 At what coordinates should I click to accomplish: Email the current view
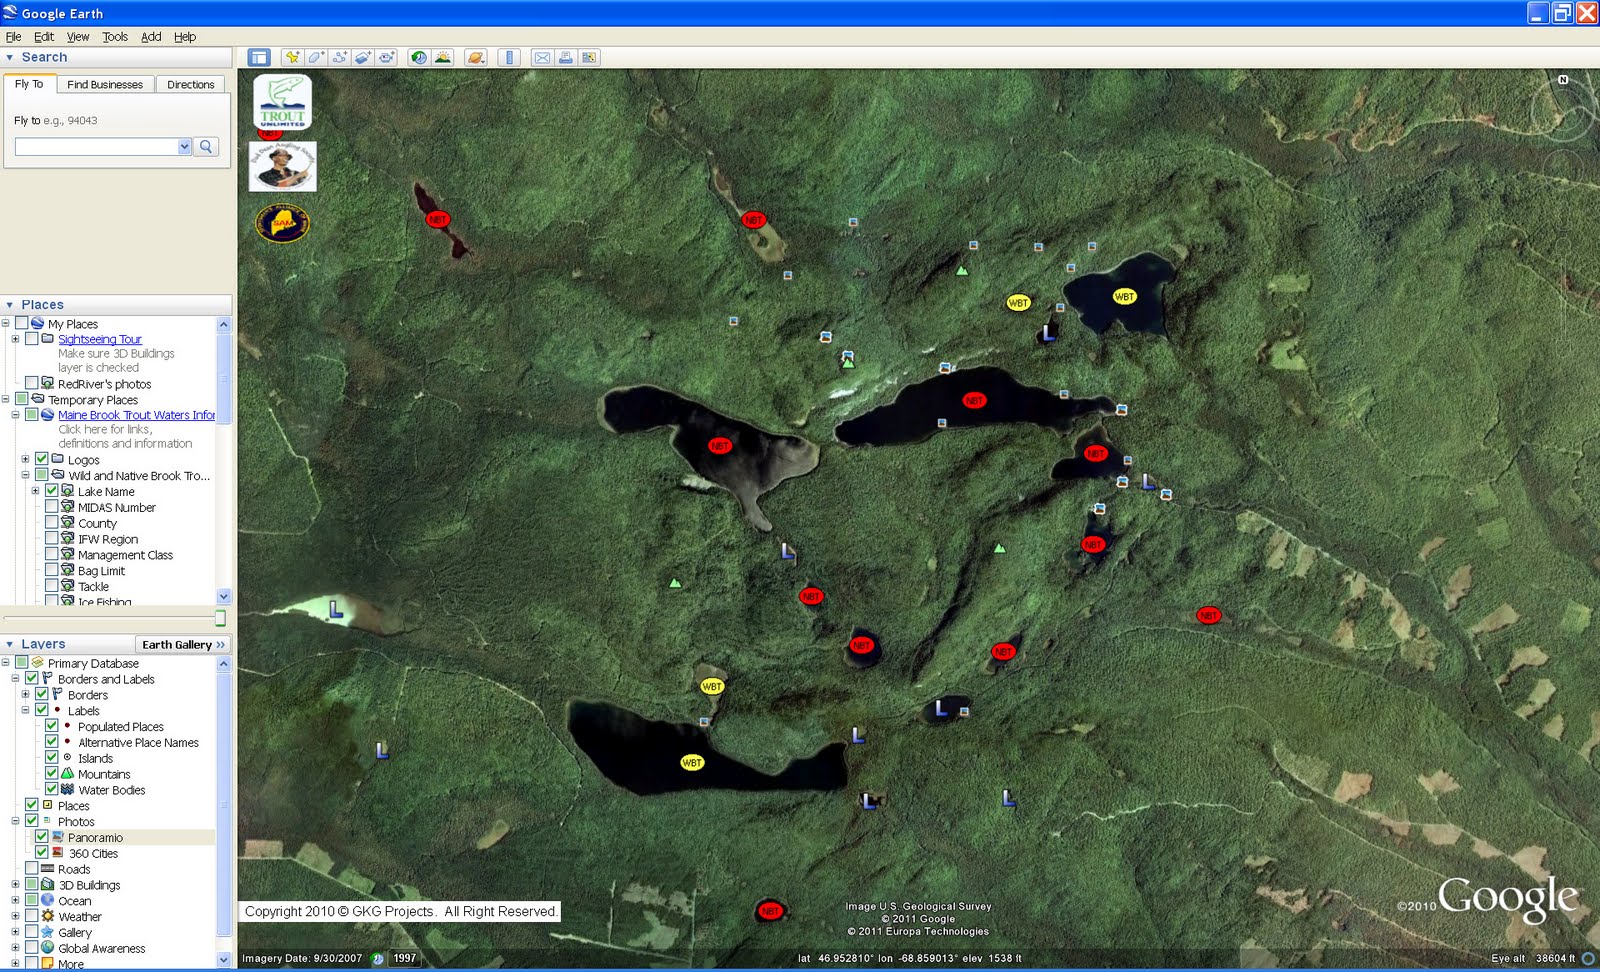pos(543,57)
